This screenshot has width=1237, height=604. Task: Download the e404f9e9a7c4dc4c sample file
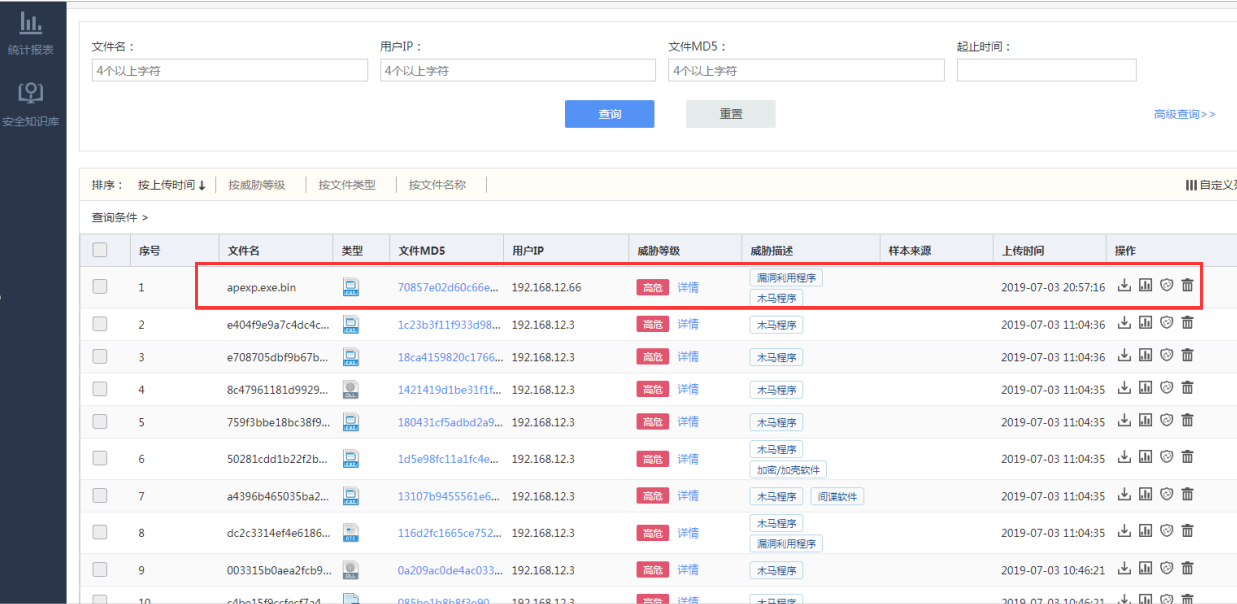pyautogui.click(x=1124, y=323)
